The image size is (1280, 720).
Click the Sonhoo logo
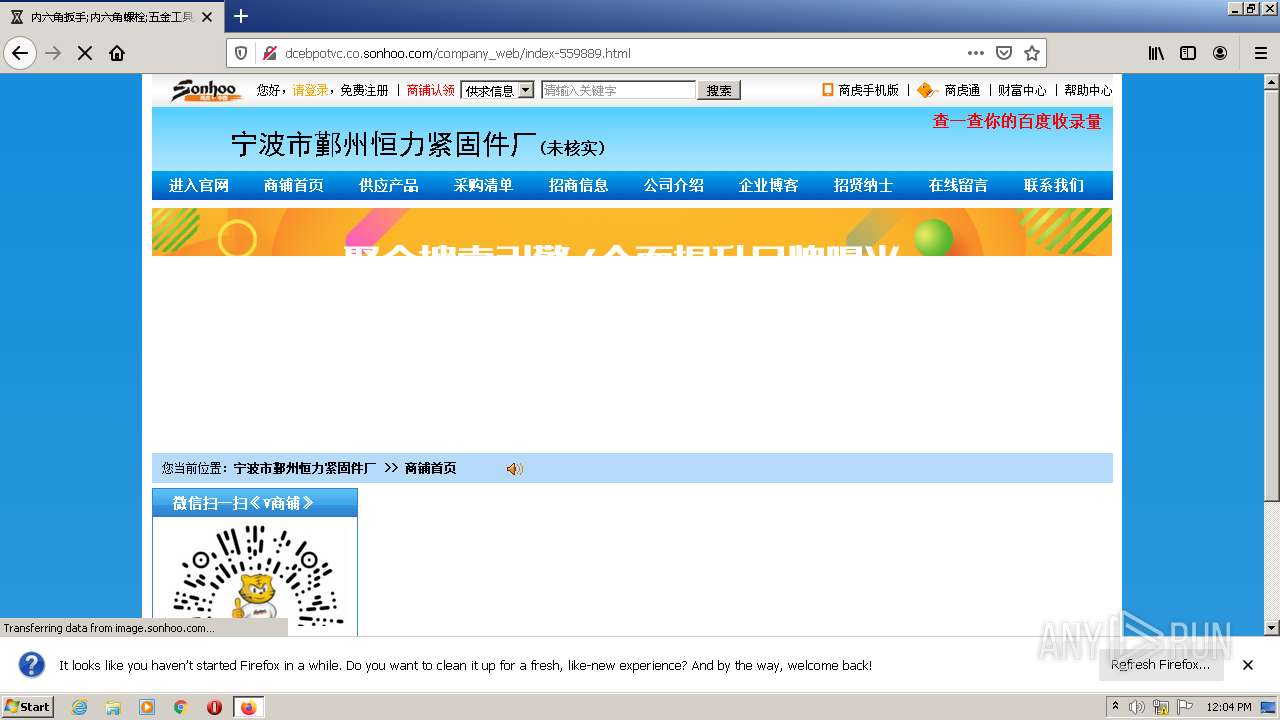click(x=206, y=90)
